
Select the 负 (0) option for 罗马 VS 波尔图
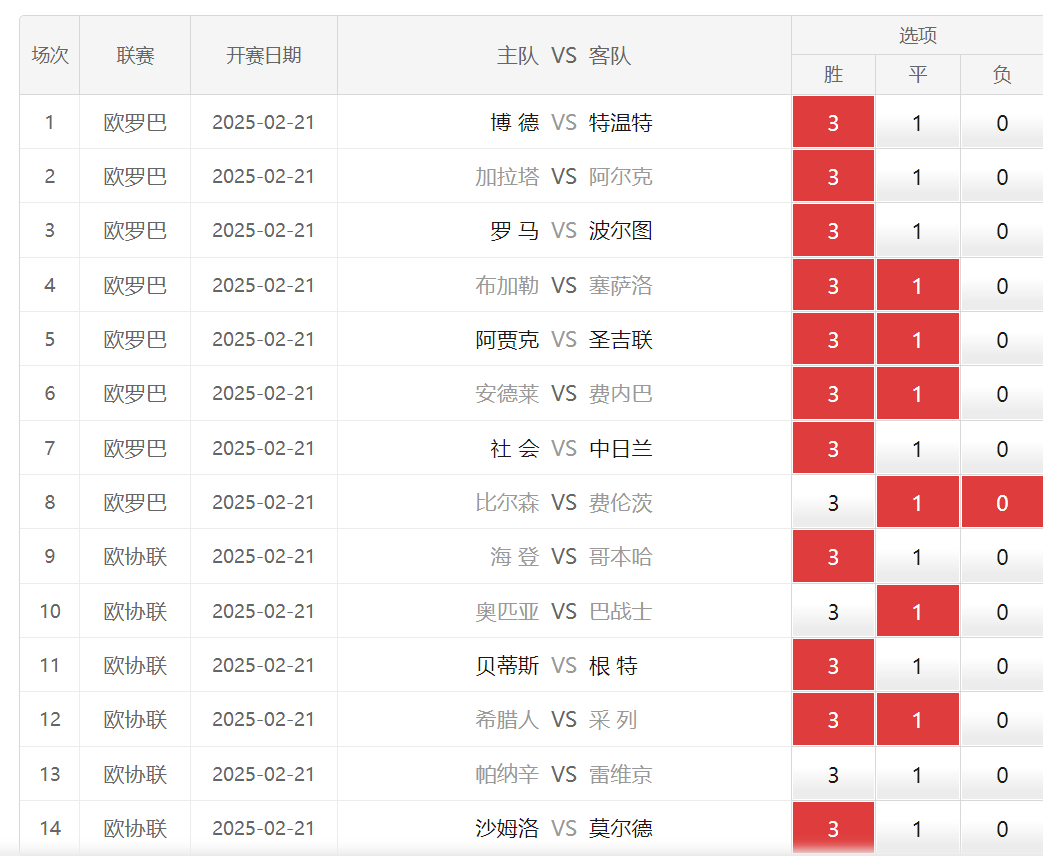[x=1001, y=231]
